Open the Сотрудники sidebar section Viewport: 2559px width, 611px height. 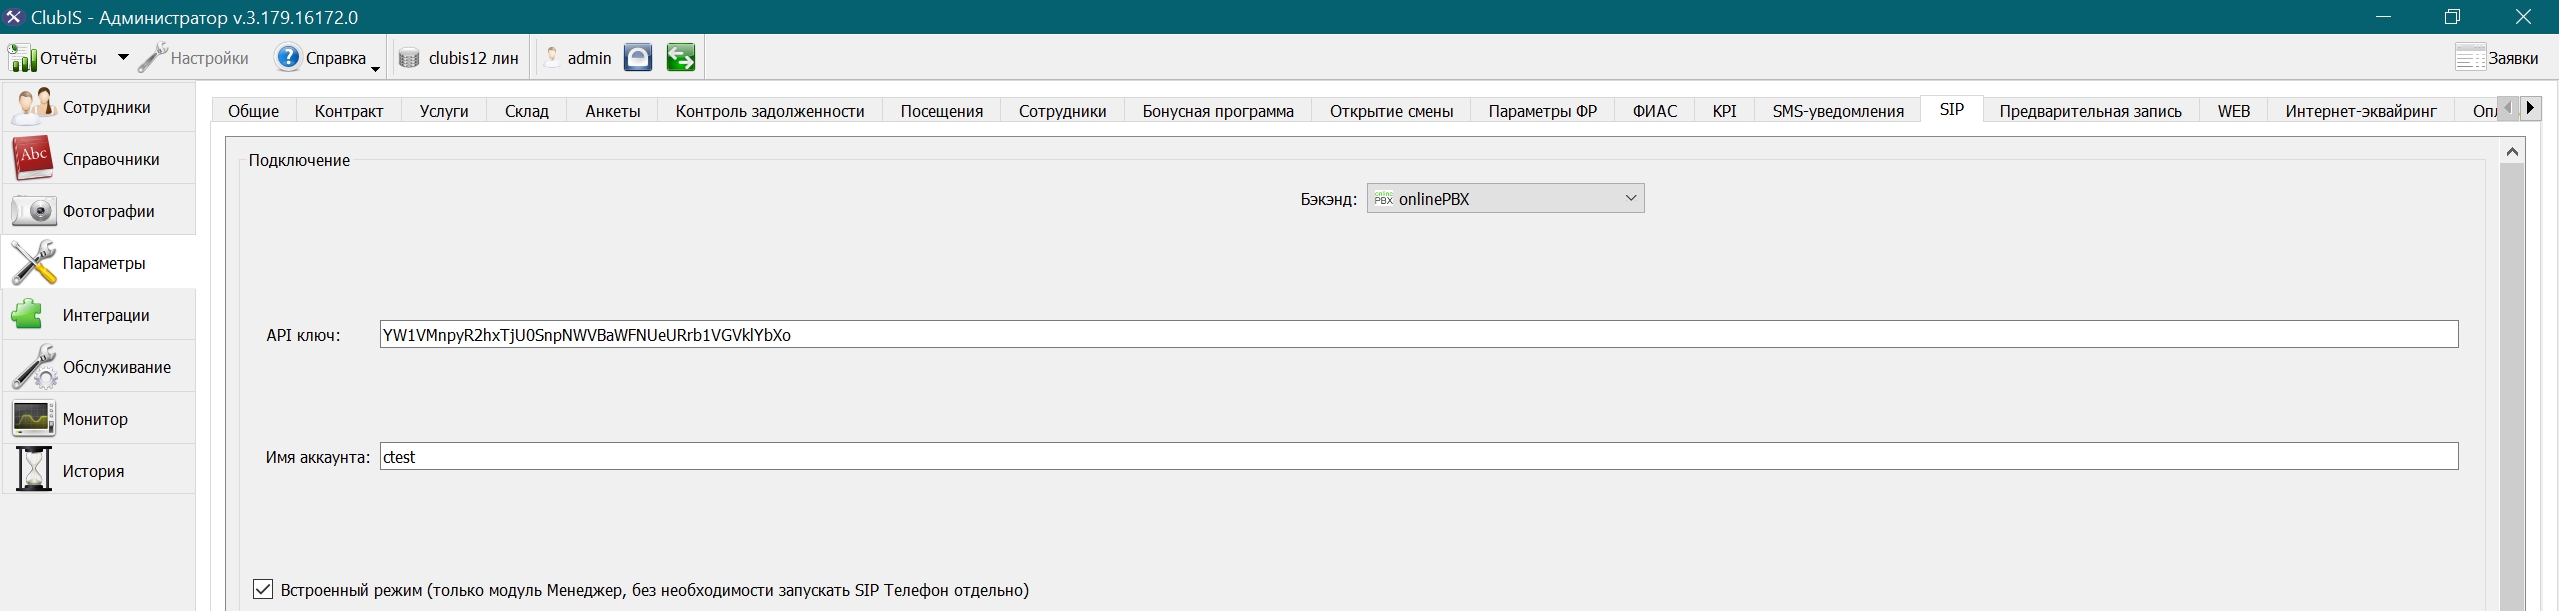click(98, 107)
